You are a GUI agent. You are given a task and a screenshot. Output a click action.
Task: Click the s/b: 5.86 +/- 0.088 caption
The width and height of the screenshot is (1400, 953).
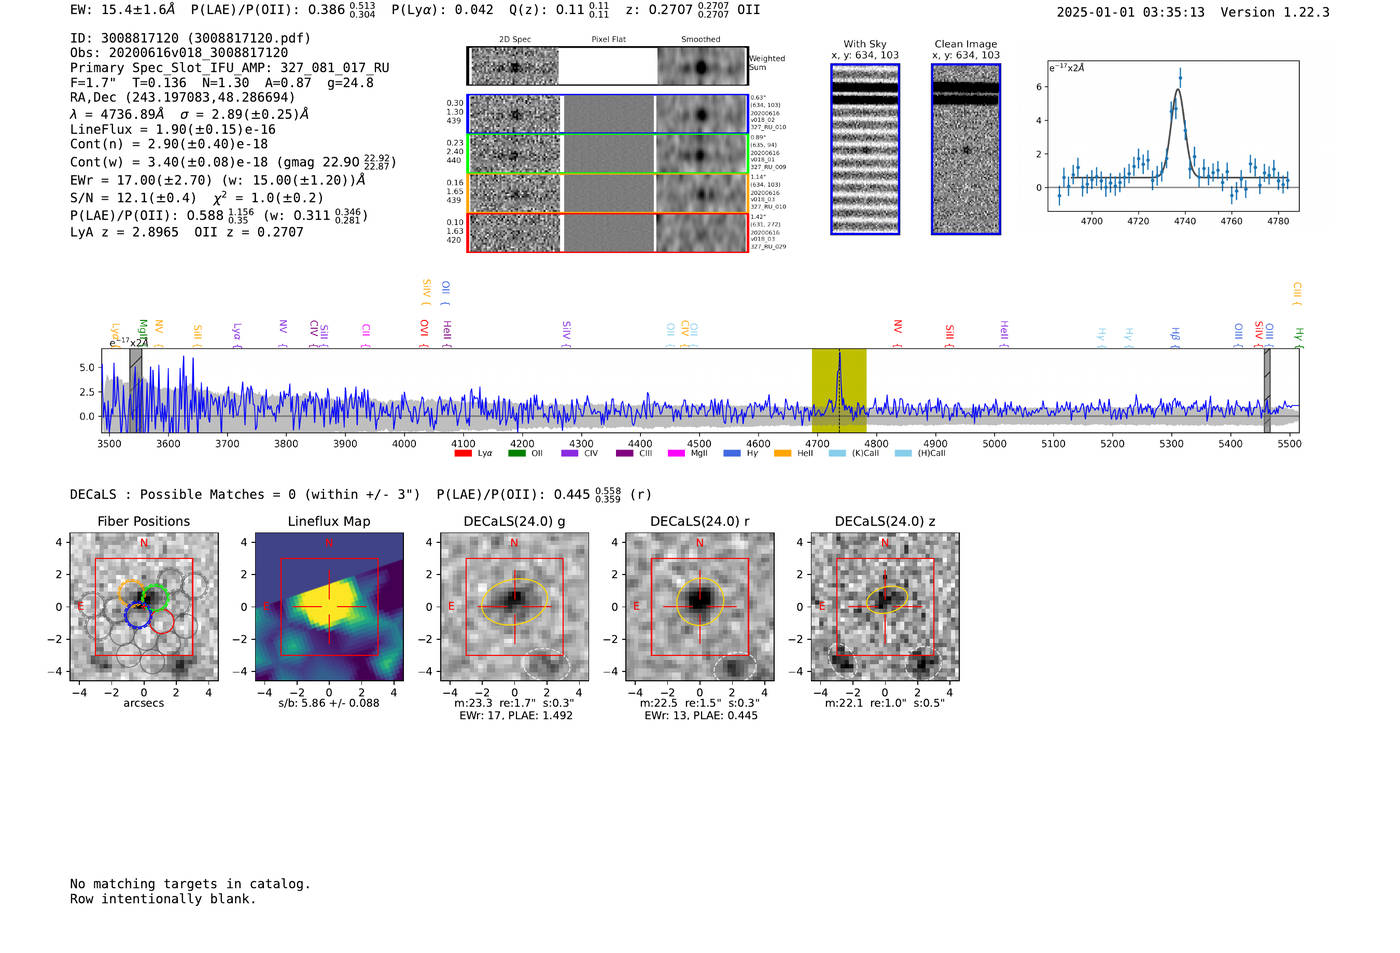pos(329,703)
